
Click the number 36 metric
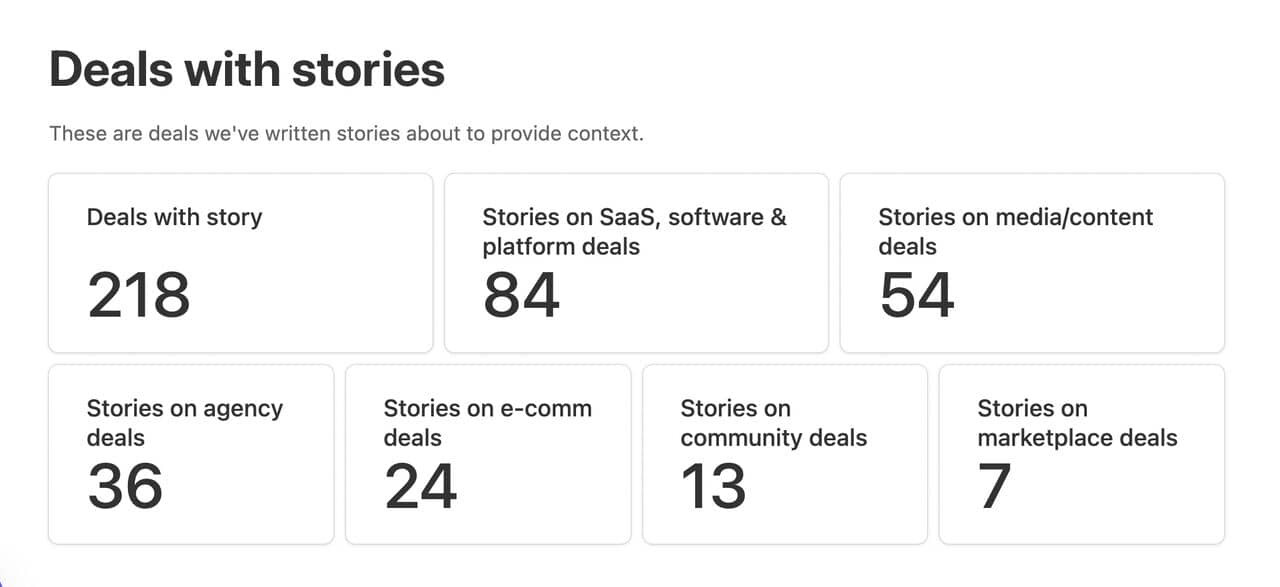click(125, 487)
